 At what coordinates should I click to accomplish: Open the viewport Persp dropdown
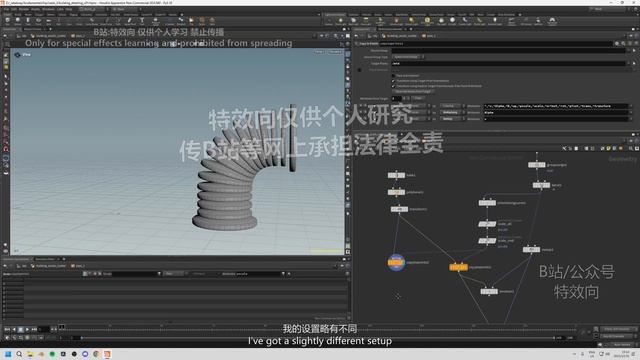319,52
